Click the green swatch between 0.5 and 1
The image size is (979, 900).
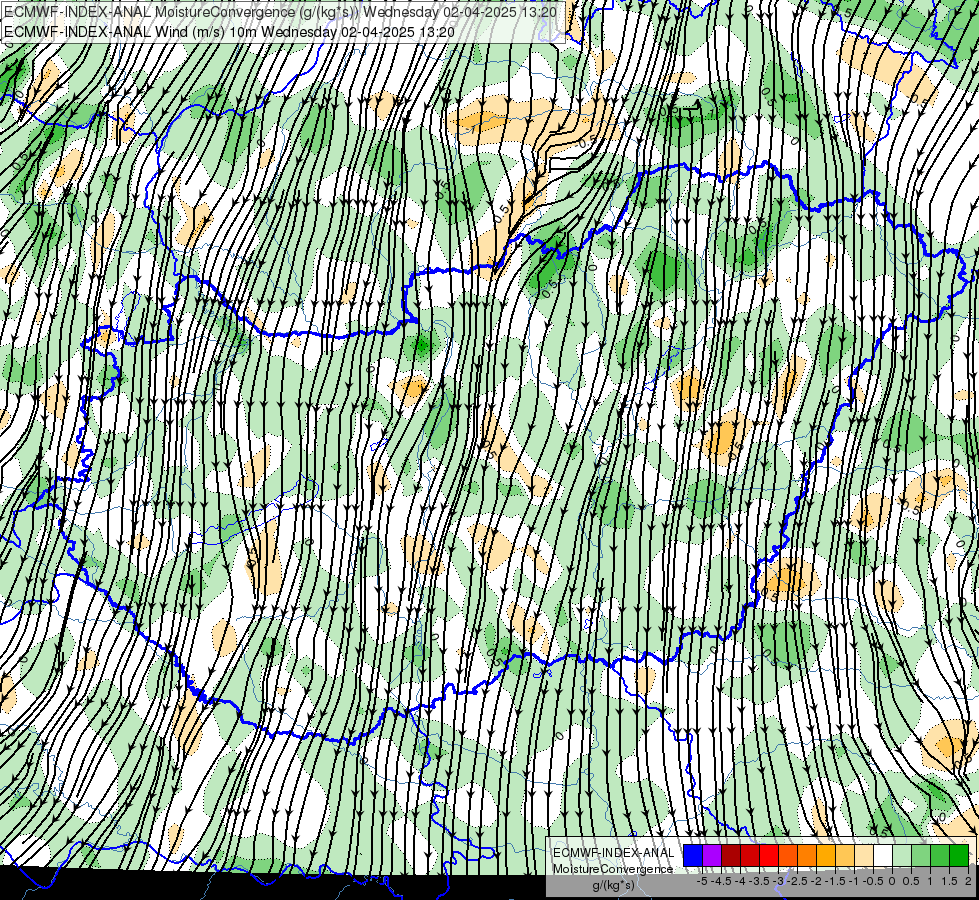coord(921,855)
